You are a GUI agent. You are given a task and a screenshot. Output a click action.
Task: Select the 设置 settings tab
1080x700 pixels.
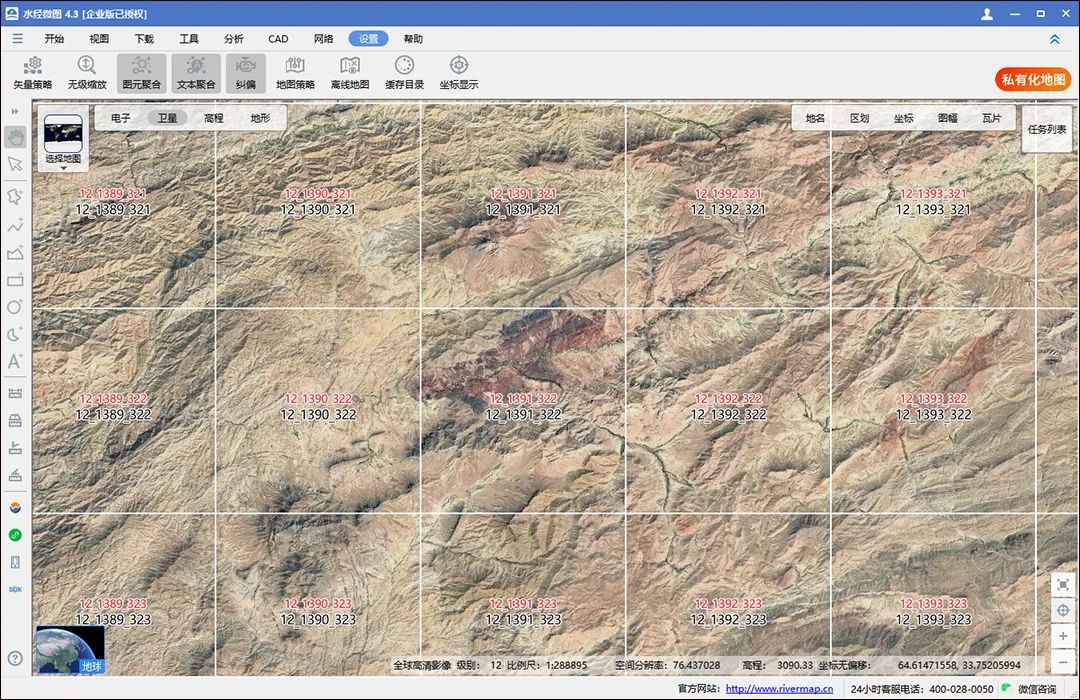point(368,39)
